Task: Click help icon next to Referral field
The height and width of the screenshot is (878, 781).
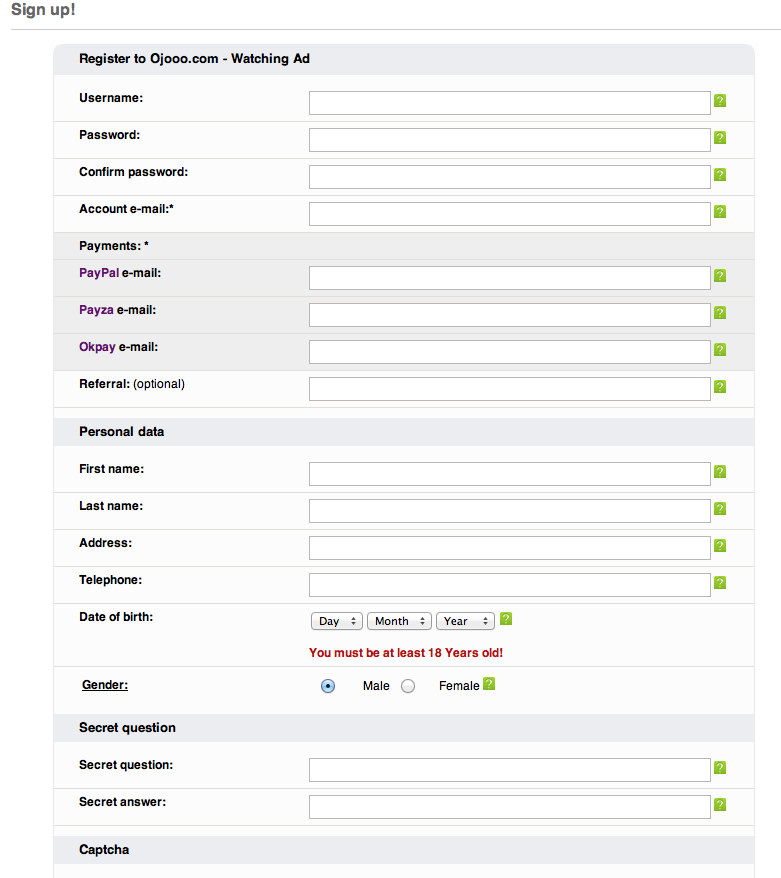Action: 720,386
